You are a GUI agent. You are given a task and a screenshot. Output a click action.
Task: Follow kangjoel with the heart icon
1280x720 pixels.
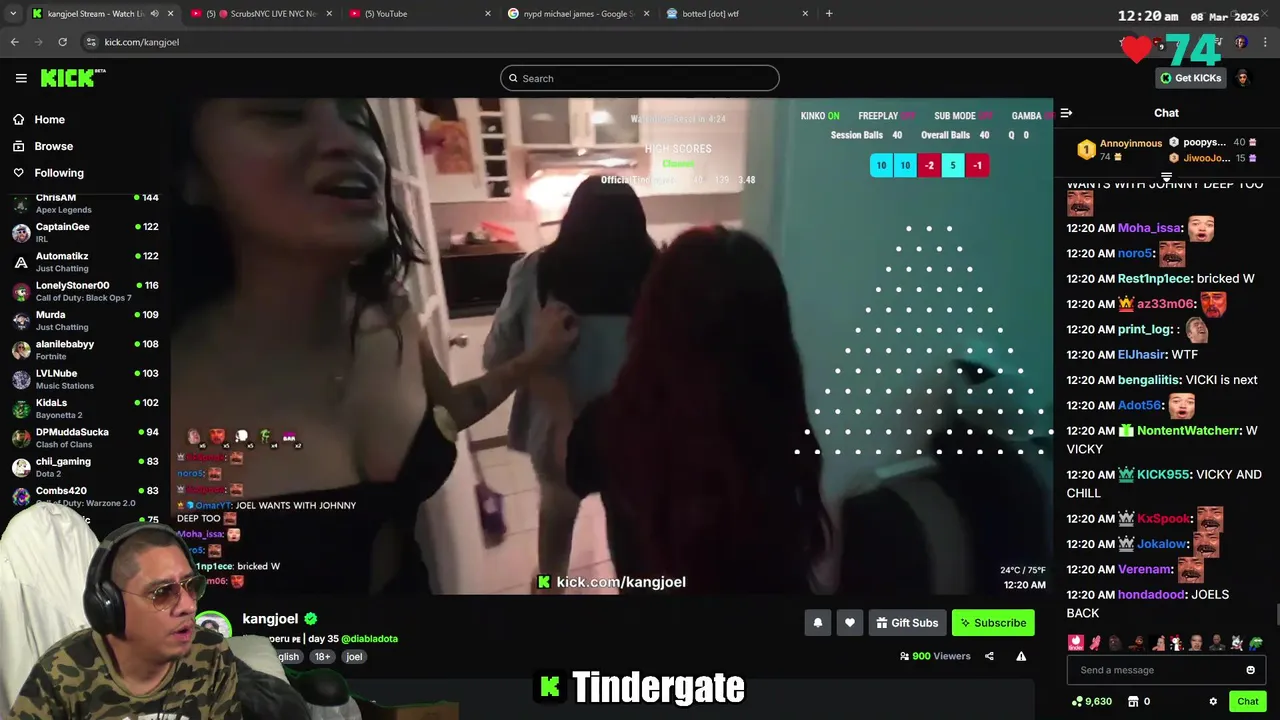pos(850,623)
